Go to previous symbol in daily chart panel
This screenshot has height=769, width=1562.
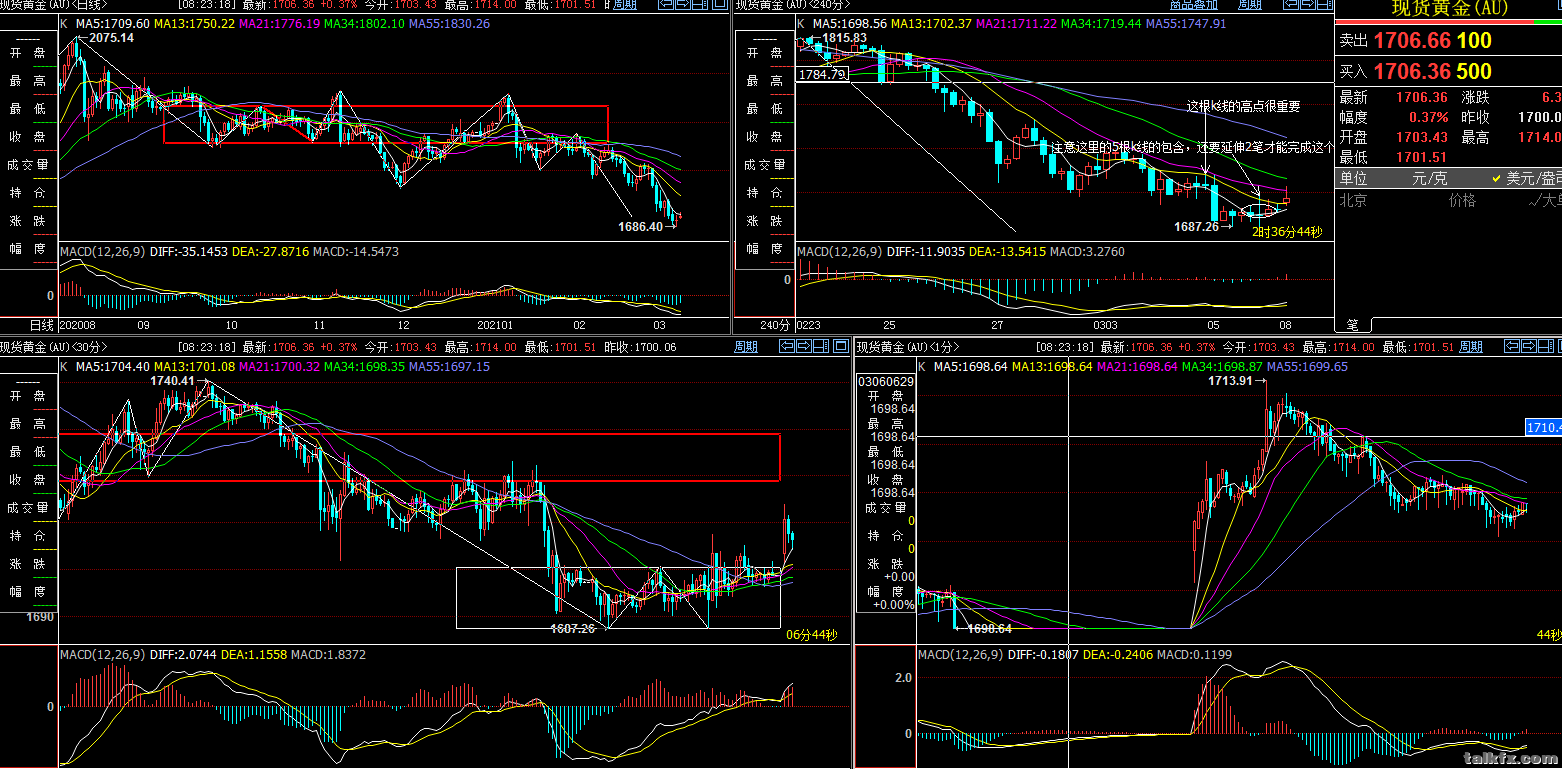click(x=664, y=4)
